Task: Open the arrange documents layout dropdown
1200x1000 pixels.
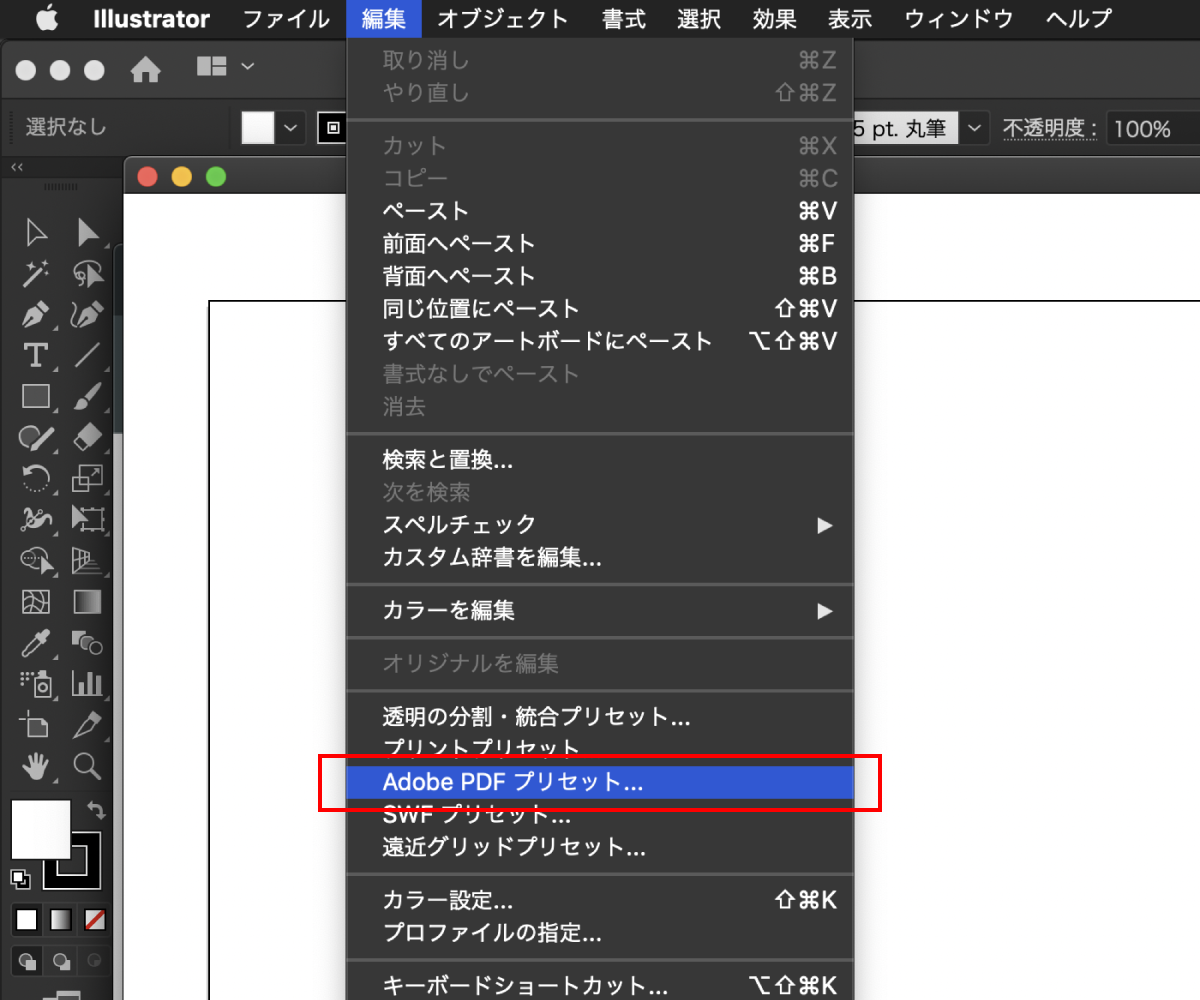Action: point(226,67)
